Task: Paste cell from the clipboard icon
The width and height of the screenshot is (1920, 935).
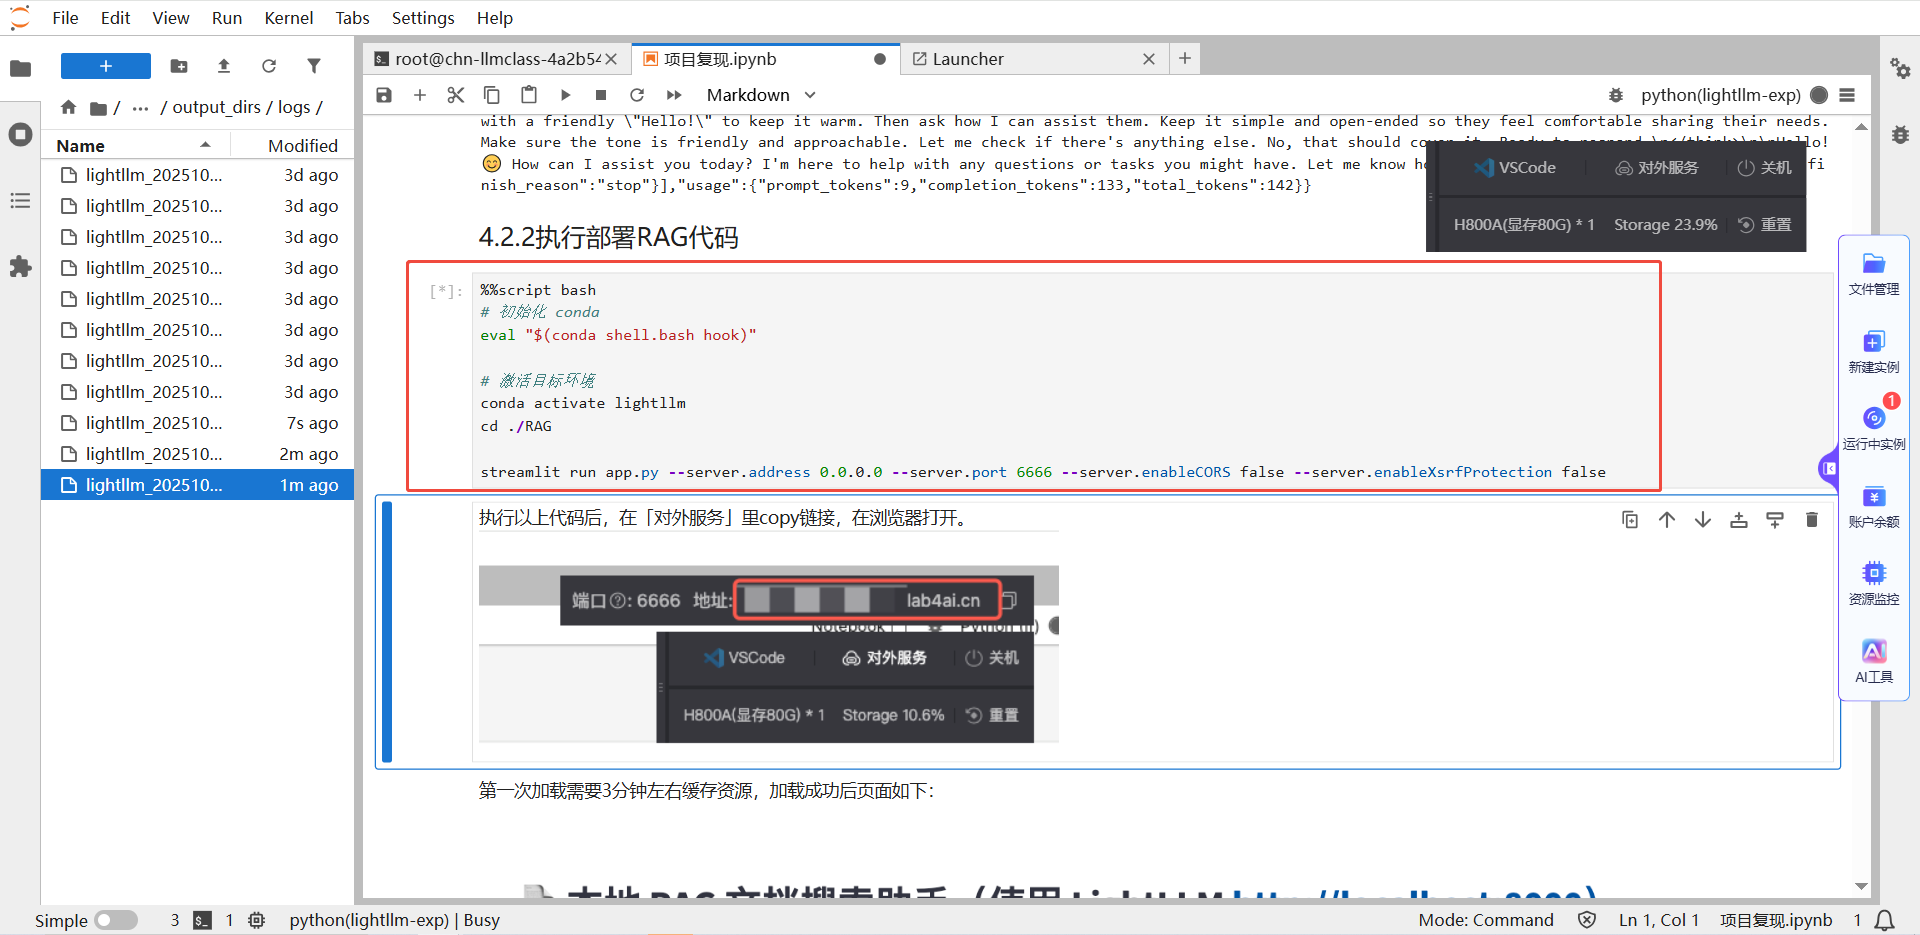Action: click(x=529, y=95)
